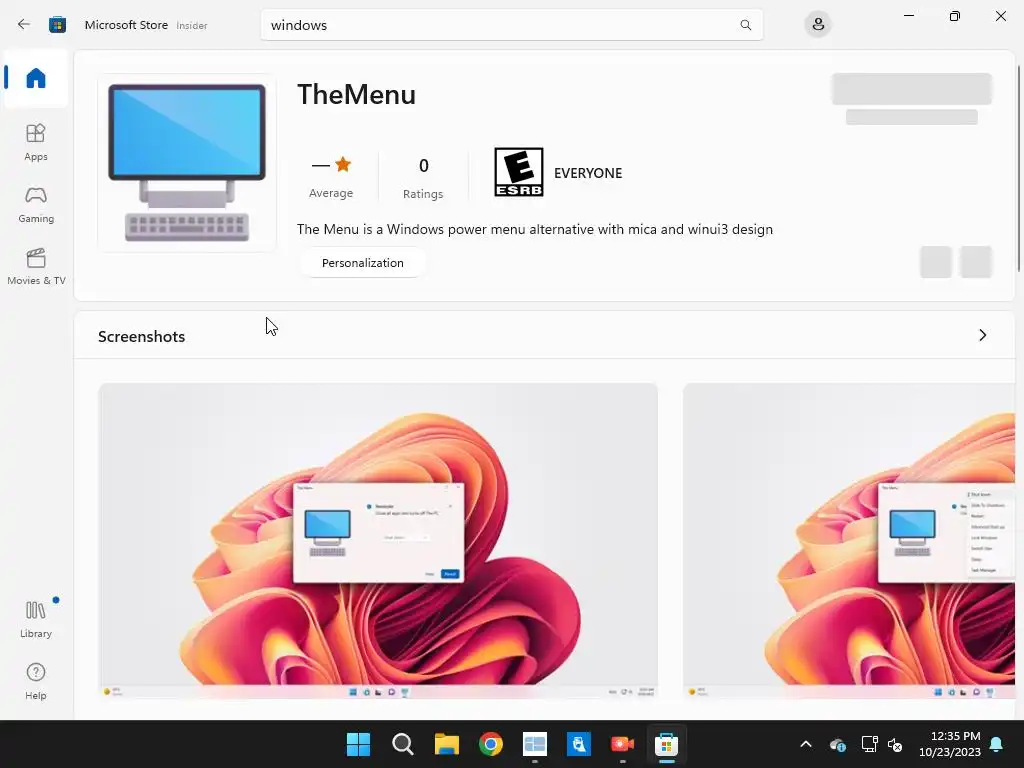Open taskbar Search
The height and width of the screenshot is (768, 1024).
(402, 744)
